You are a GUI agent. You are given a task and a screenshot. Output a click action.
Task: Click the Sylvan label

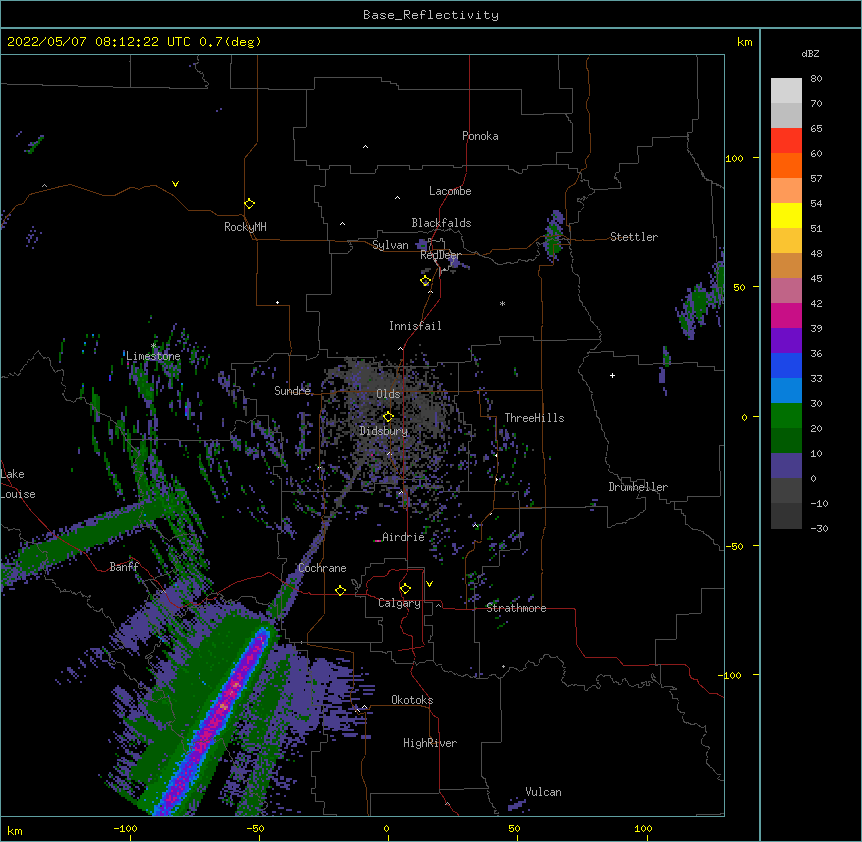(390, 245)
